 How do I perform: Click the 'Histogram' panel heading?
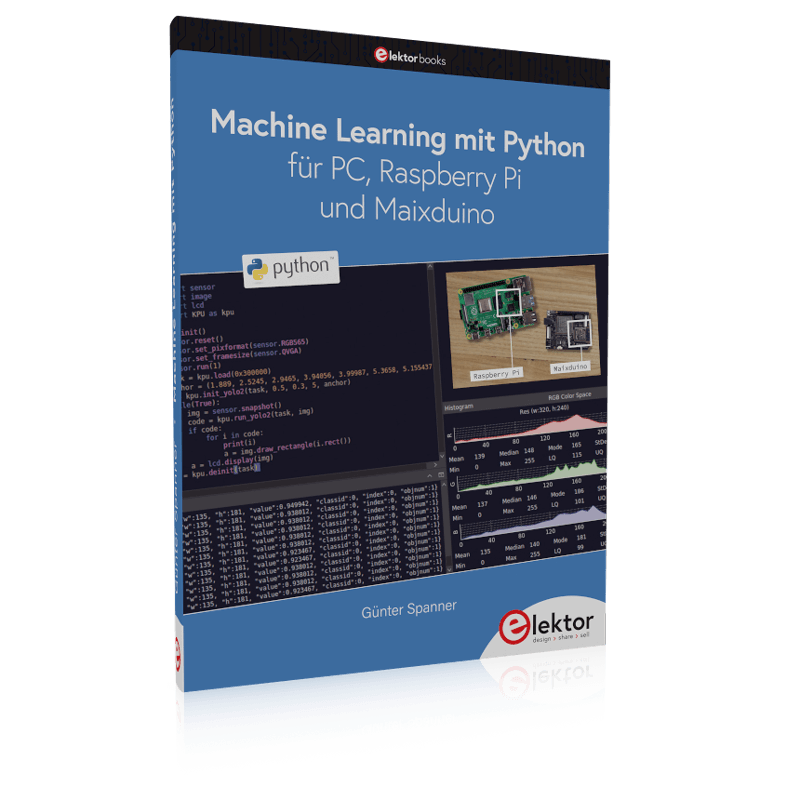click(x=458, y=408)
